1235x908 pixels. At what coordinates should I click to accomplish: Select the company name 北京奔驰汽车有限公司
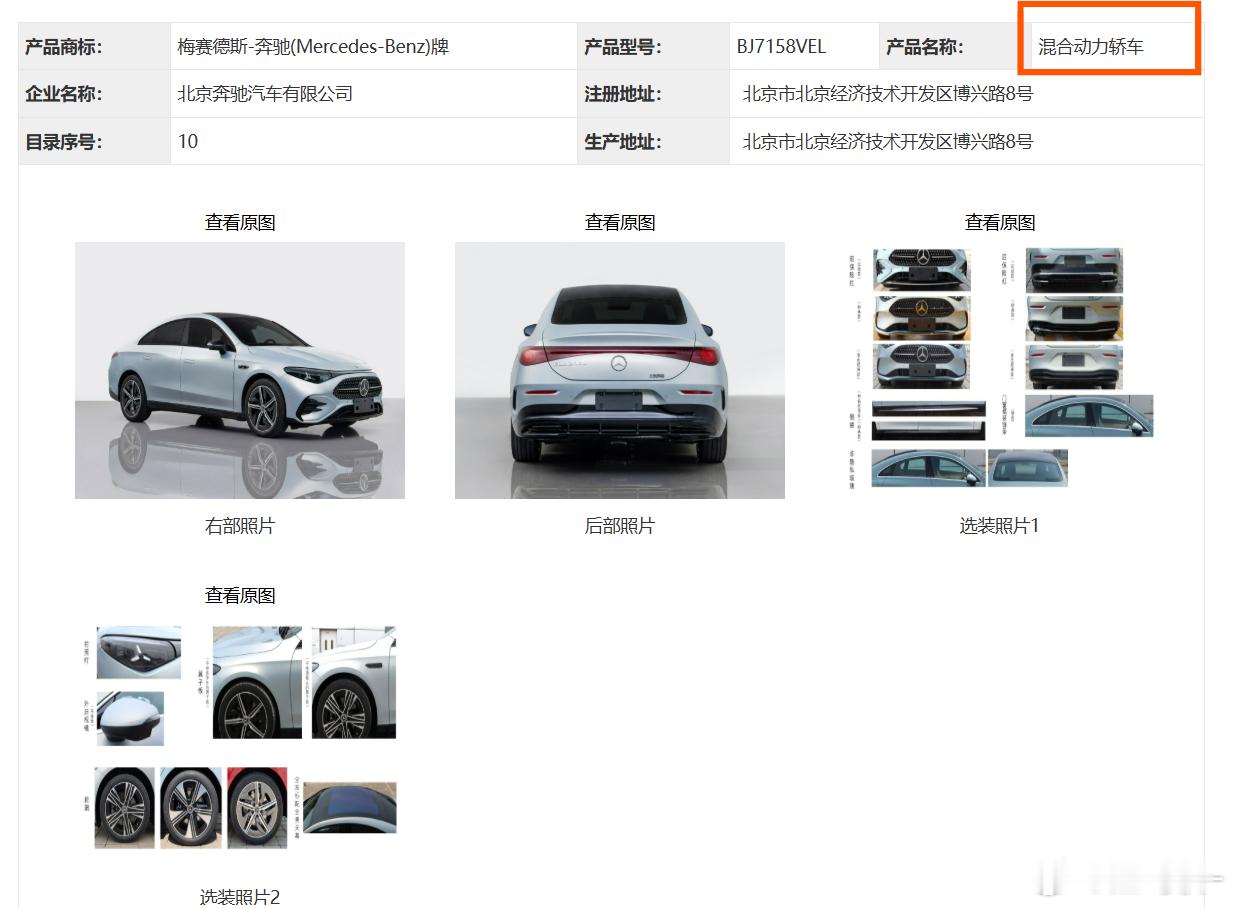click(x=265, y=94)
